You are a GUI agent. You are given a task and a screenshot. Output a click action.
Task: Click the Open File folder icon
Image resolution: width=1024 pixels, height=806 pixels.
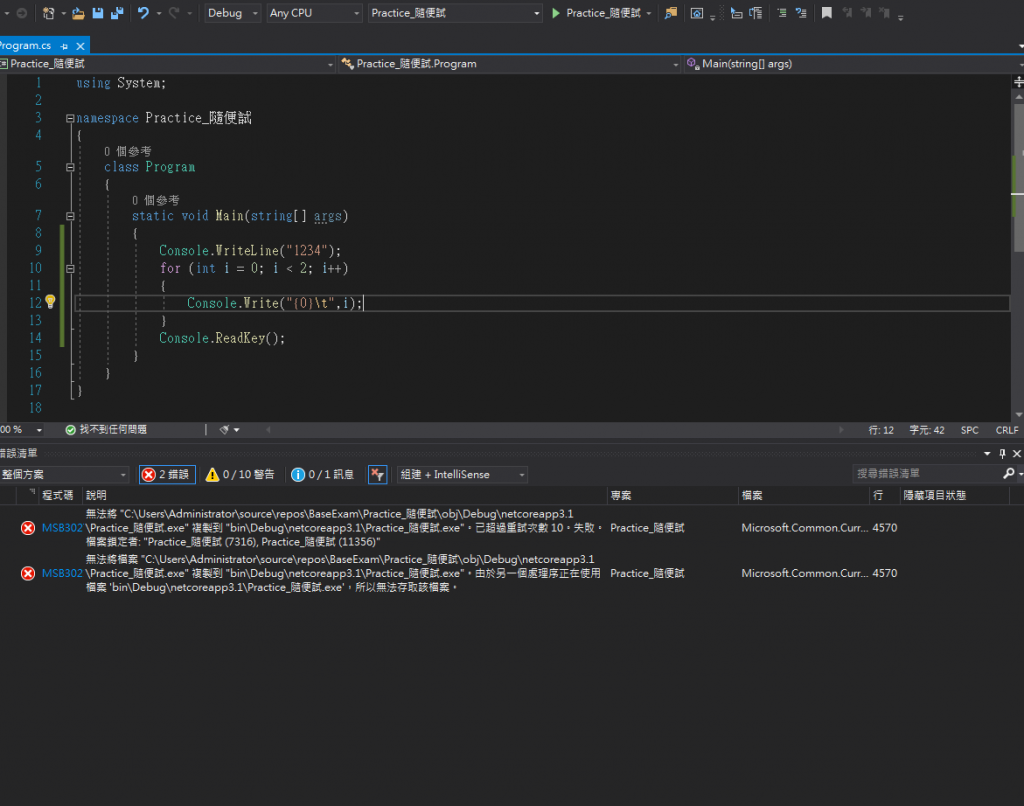coord(77,13)
